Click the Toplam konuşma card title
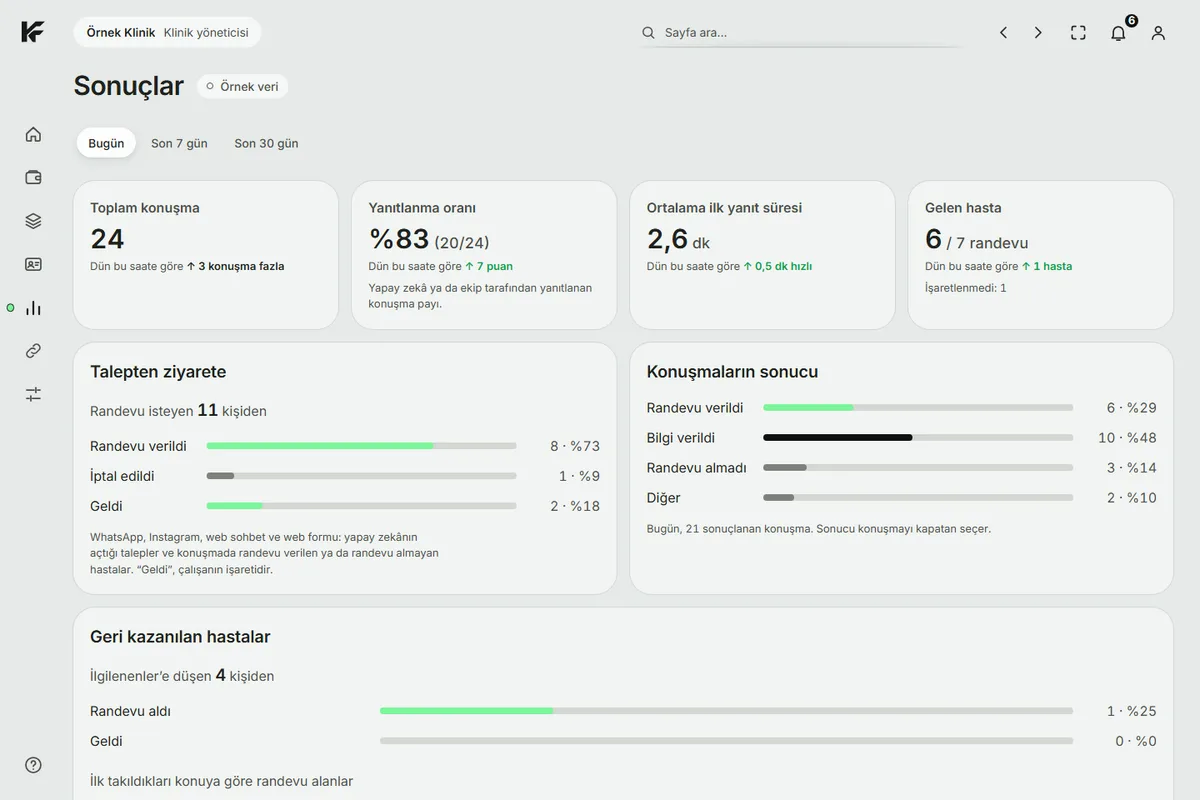This screenshot has width=1200, height=800. click(145, 208)
